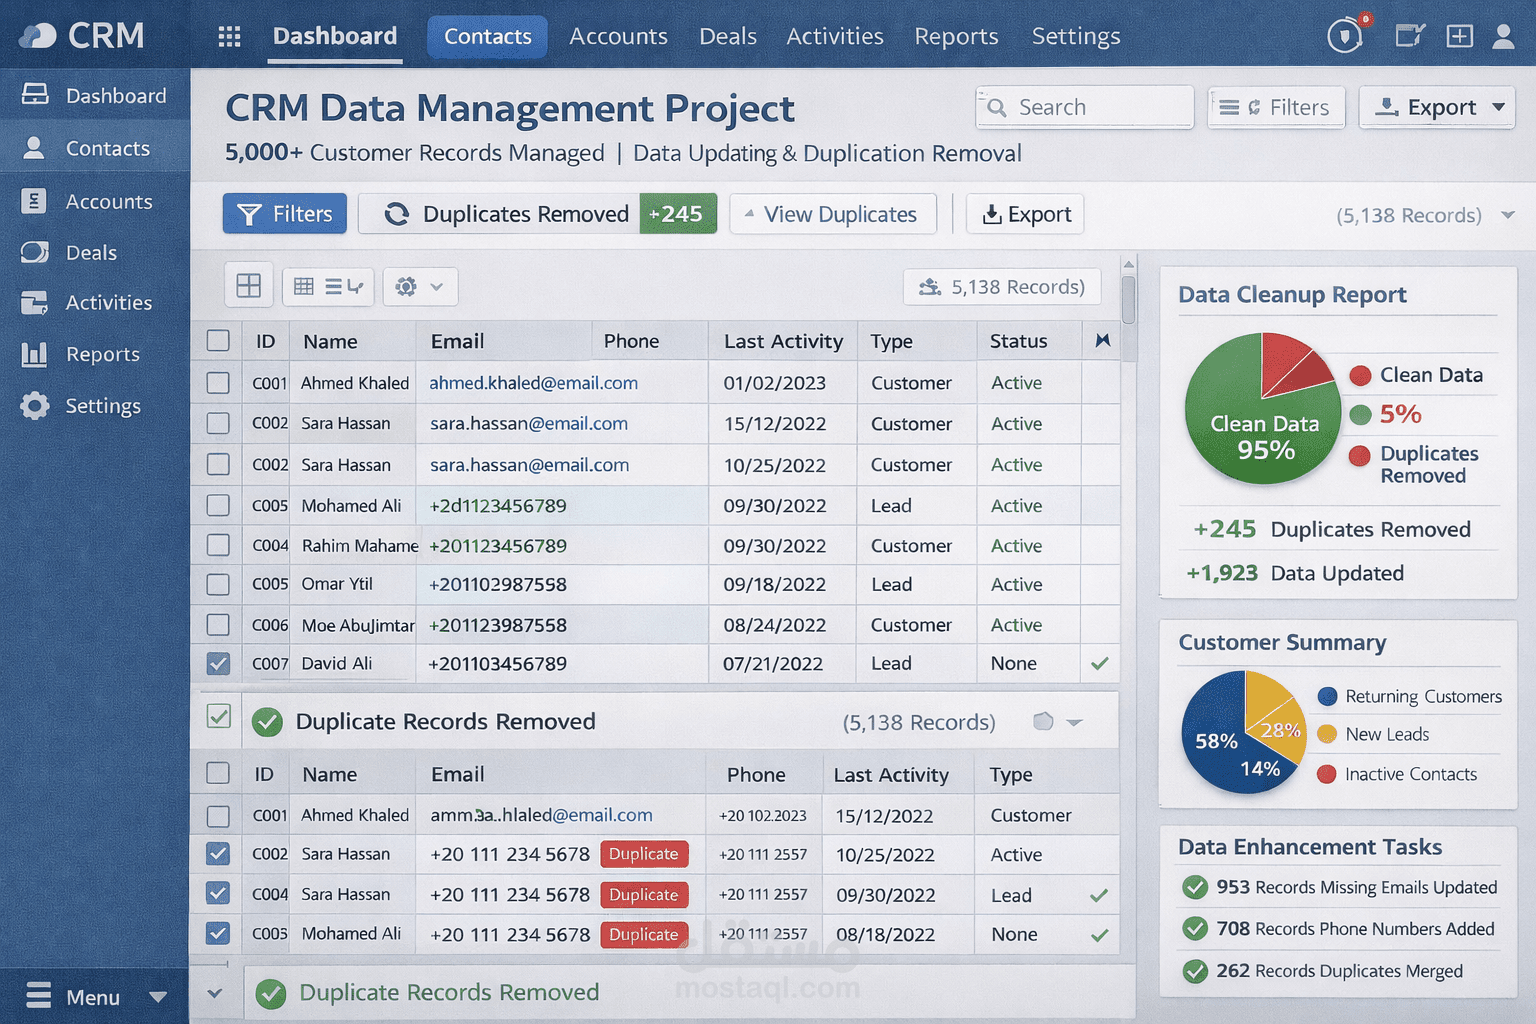Click green checkmark in C005 Mohamed Ali duplicate row
Viewport: 1536px width, 1024px height.
pos(1100,935)
